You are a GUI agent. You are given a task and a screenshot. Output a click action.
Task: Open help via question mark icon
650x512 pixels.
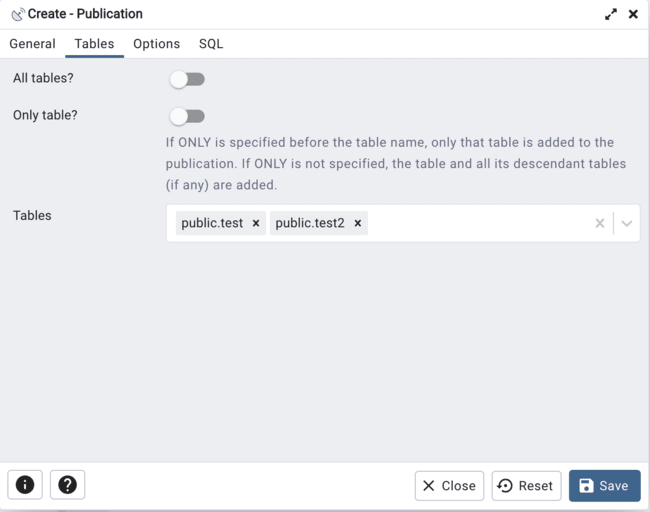pos(67,485)
